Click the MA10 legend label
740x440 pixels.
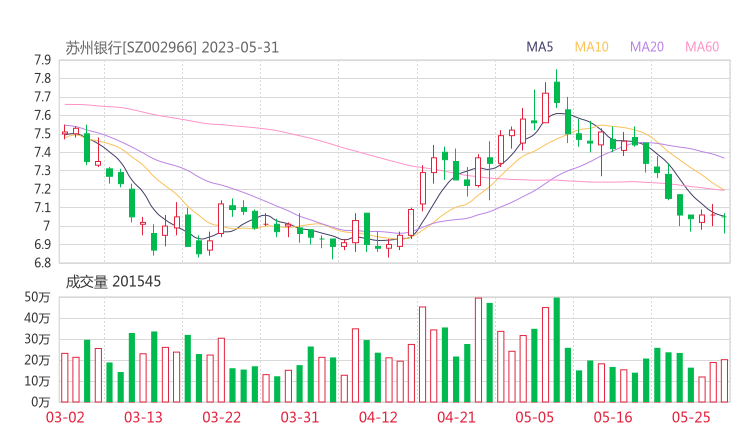click(591, 47)
